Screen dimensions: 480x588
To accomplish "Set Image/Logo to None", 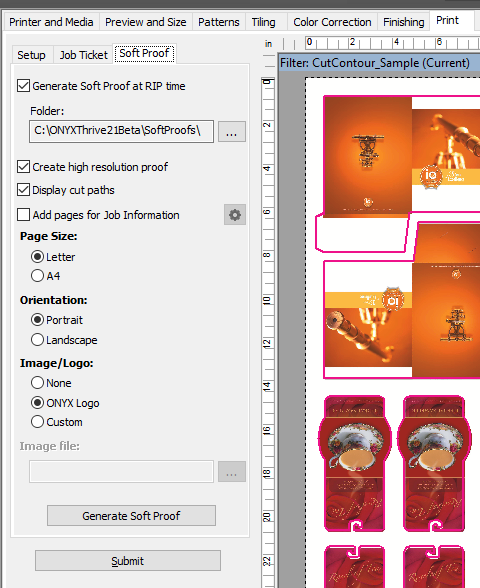I will point(37,382).
